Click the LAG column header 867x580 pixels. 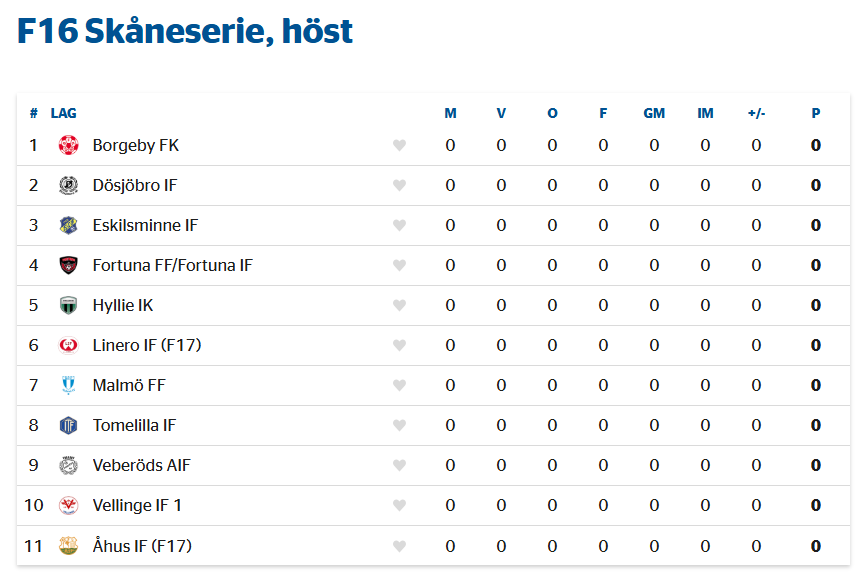point(63,113)
